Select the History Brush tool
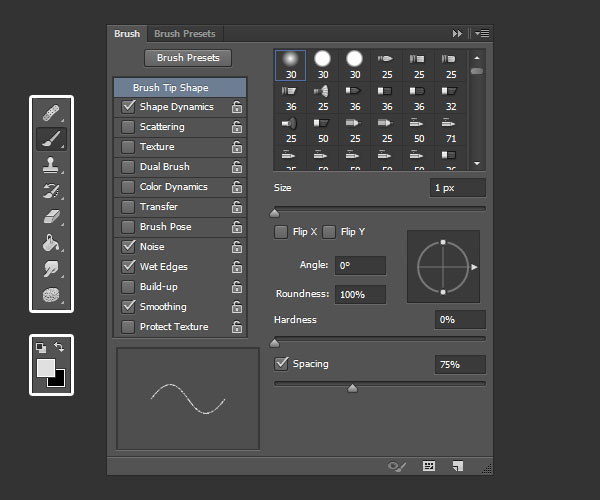 (51, 191)
